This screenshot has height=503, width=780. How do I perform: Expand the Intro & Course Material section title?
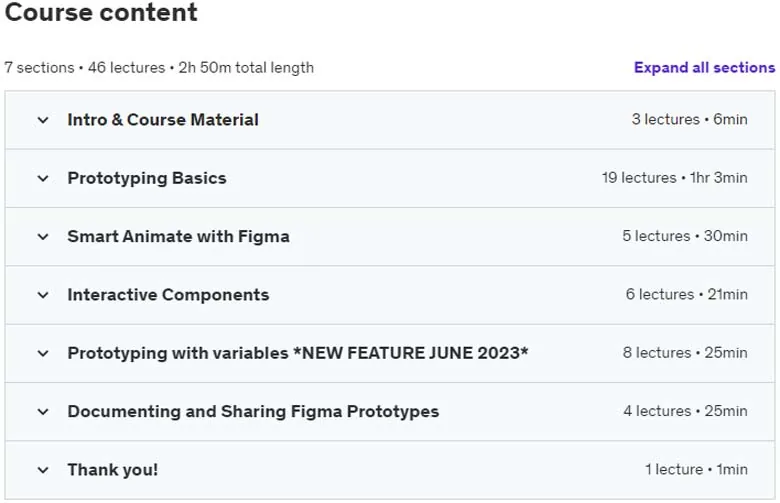163,119
